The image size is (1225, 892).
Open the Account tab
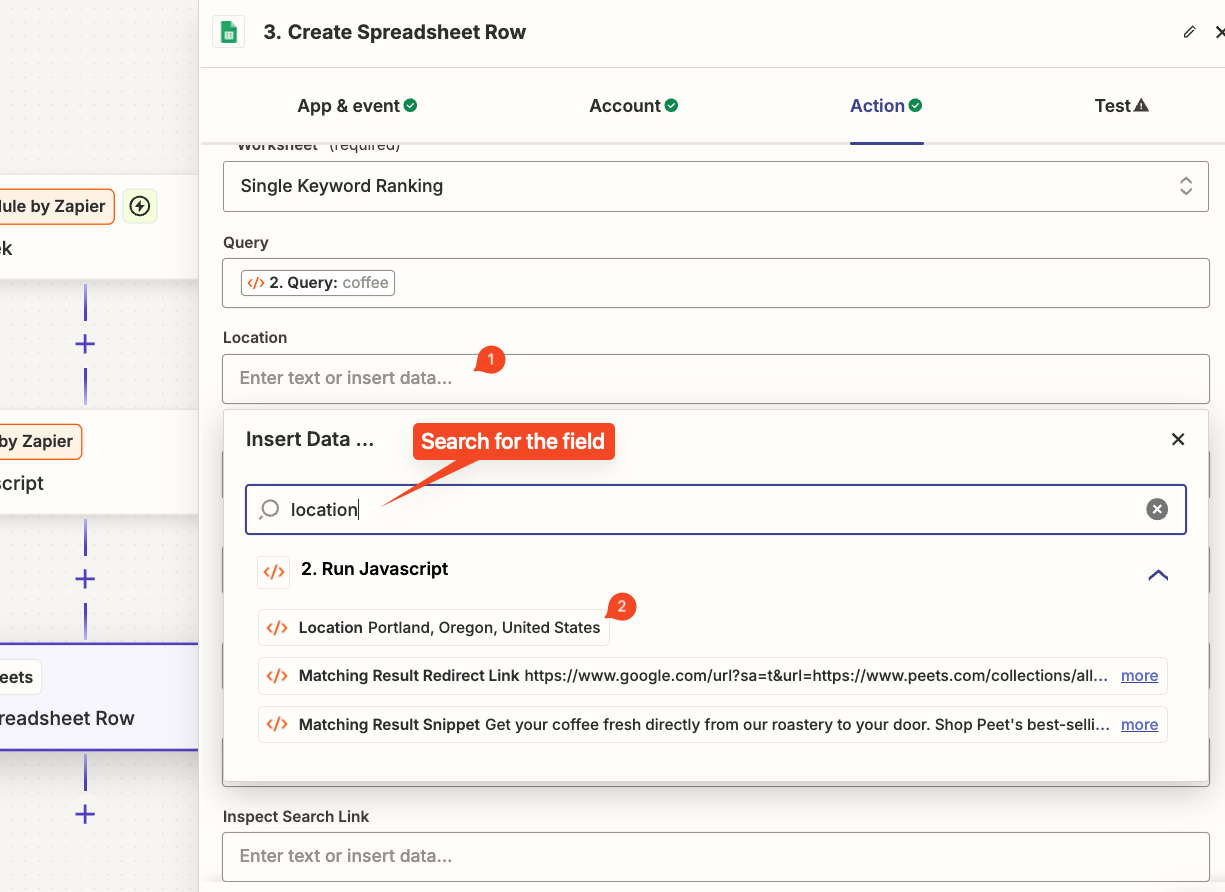[633, 106]
